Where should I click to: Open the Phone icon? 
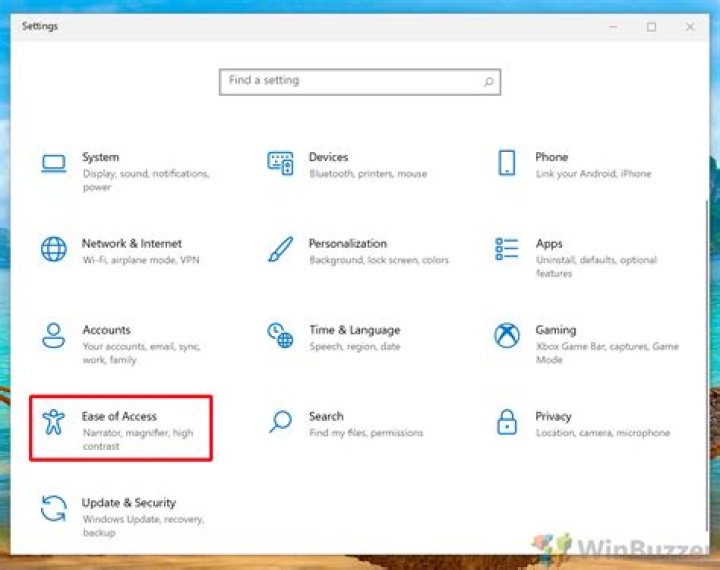pos(507,163)
